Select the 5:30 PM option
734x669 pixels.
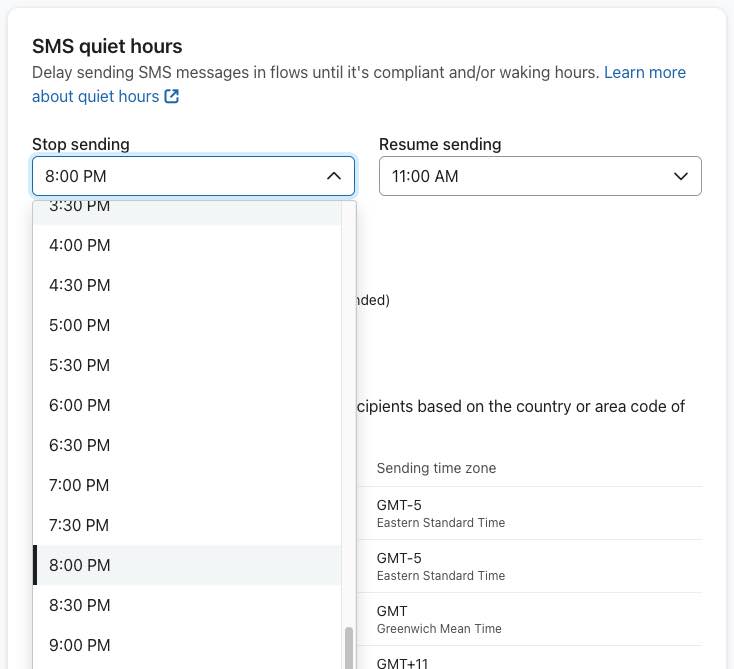click(187, 365)
